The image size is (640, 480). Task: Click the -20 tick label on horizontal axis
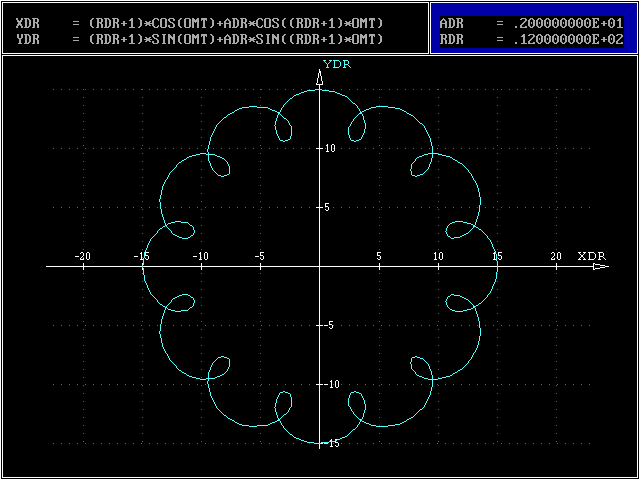(x=83, y=256)
